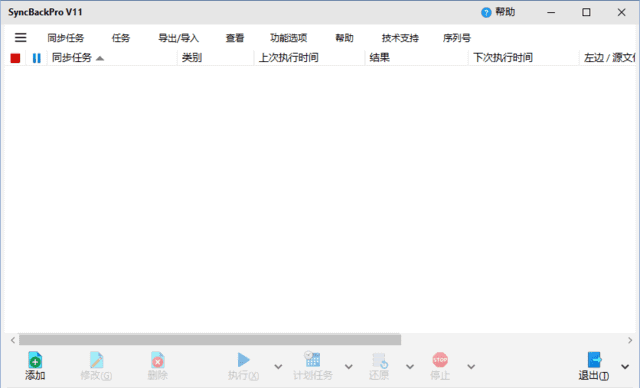The width and height of the screenshot is (640, 388).
Task: Open the 同步任务 menu
Action: click(66, 38)
